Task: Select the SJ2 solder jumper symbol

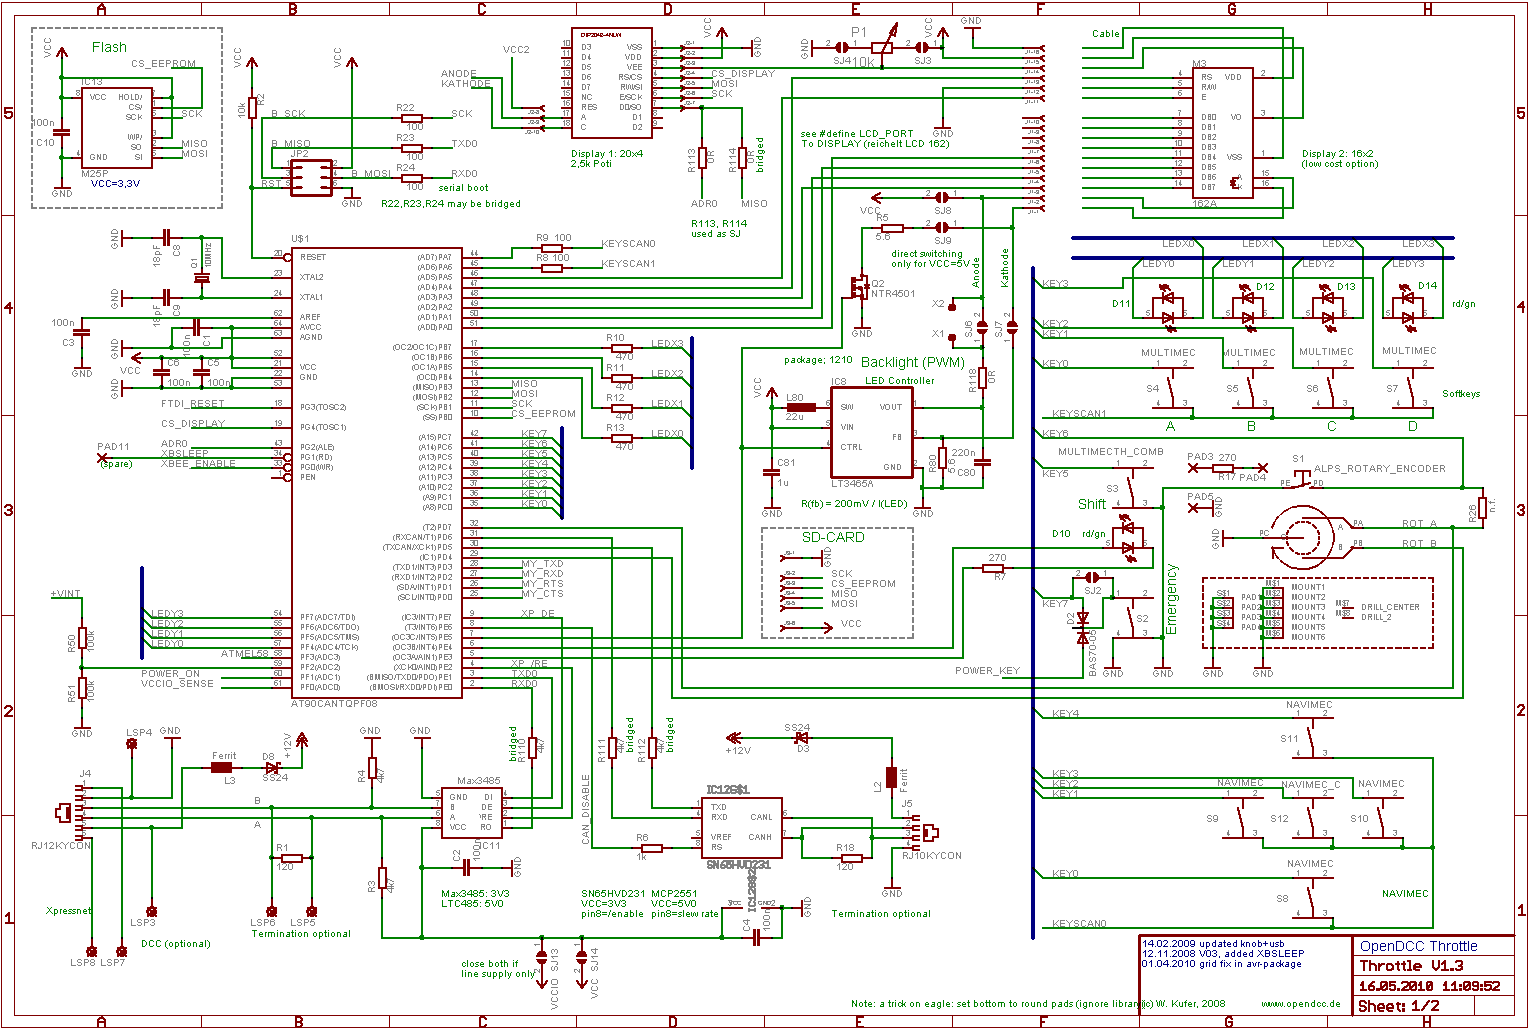Action: coord(1092,577)
